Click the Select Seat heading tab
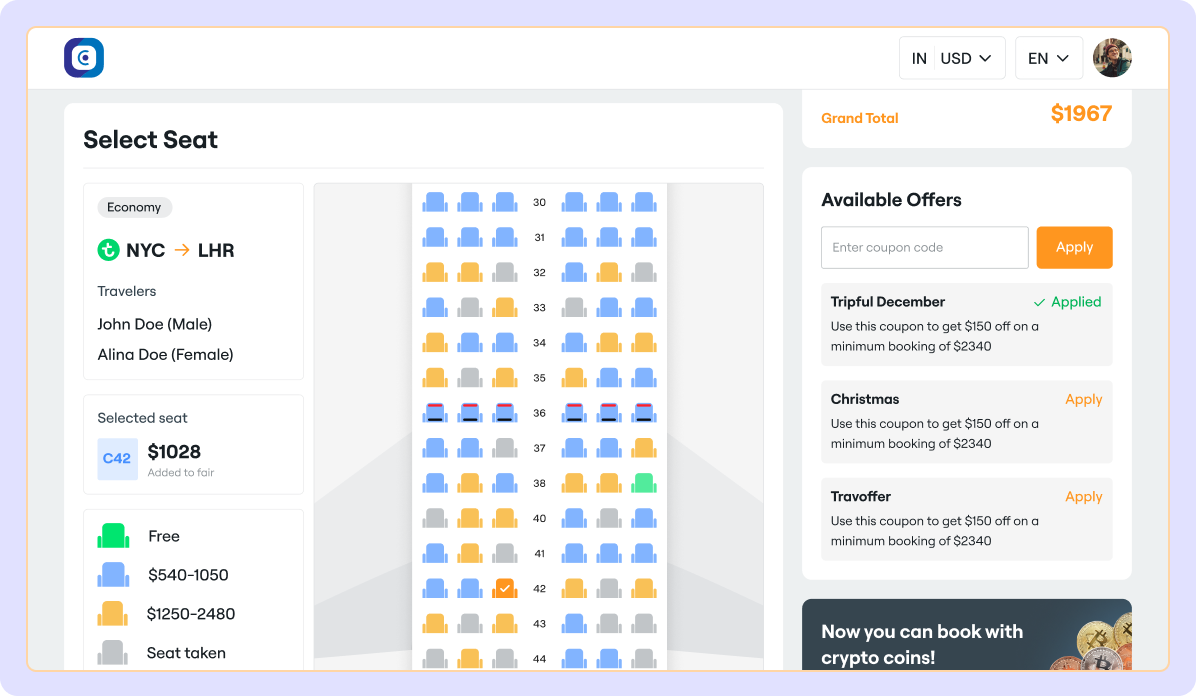This screenshot has width=1196, height=696. click(150, 140)
